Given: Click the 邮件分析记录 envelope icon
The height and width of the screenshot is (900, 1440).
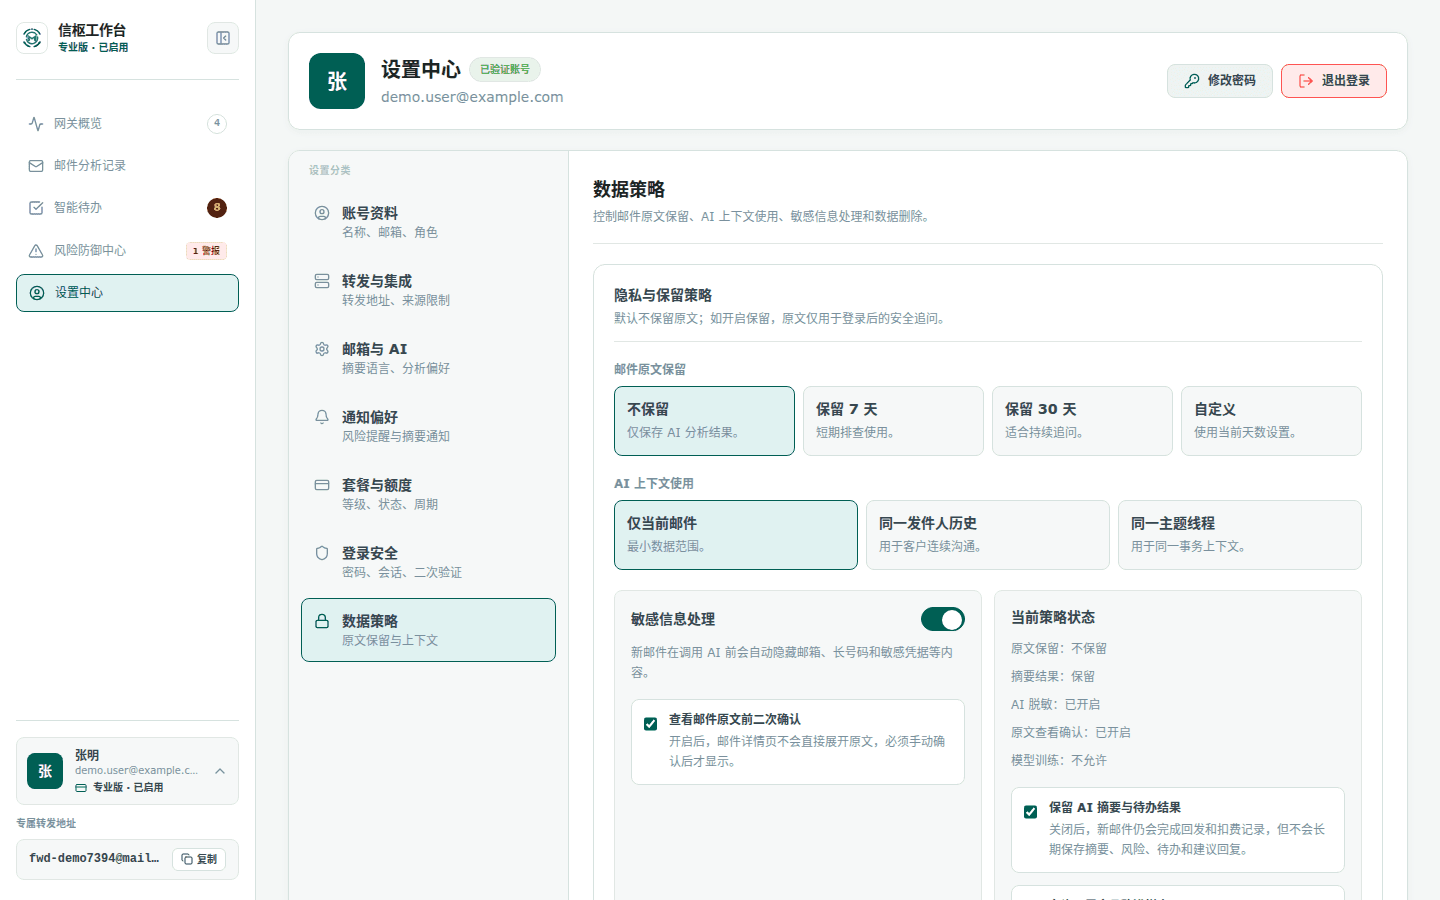Looking at the screenshot, I should click(36, 166).
